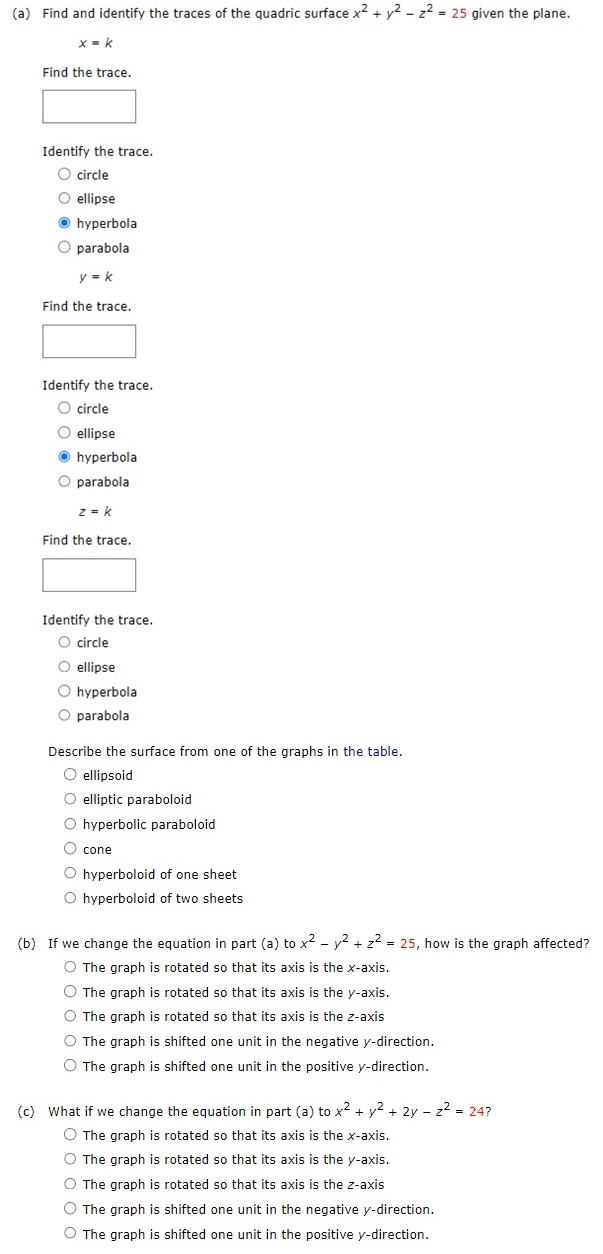
Task: Click the trace input field under z = k
Action: 89,575
